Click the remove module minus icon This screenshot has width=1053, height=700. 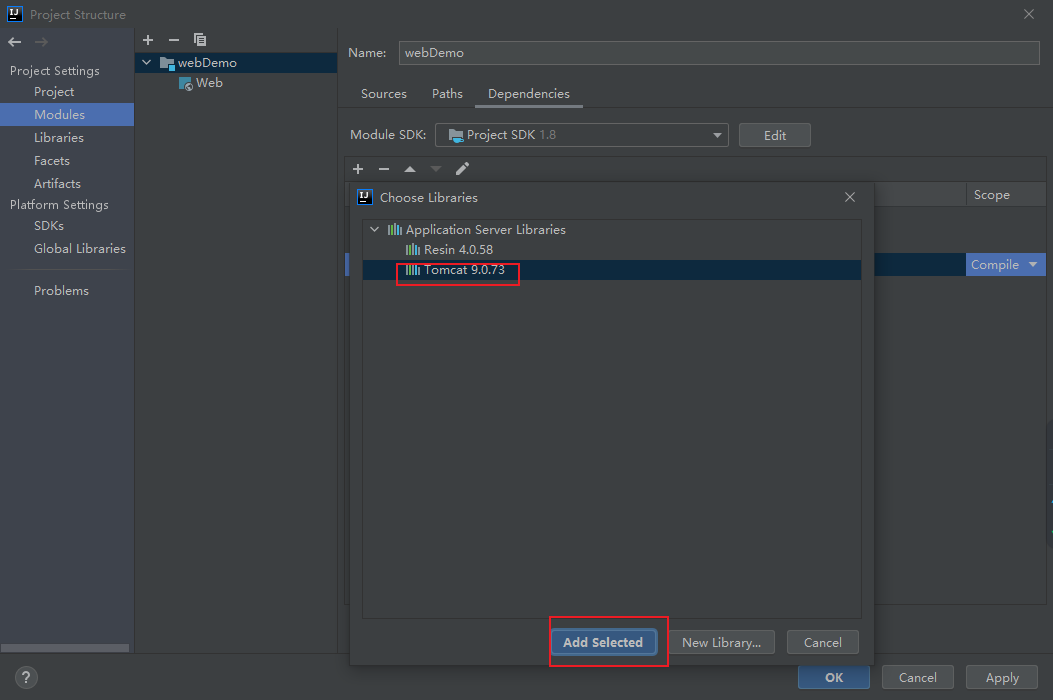coord(174,40)
